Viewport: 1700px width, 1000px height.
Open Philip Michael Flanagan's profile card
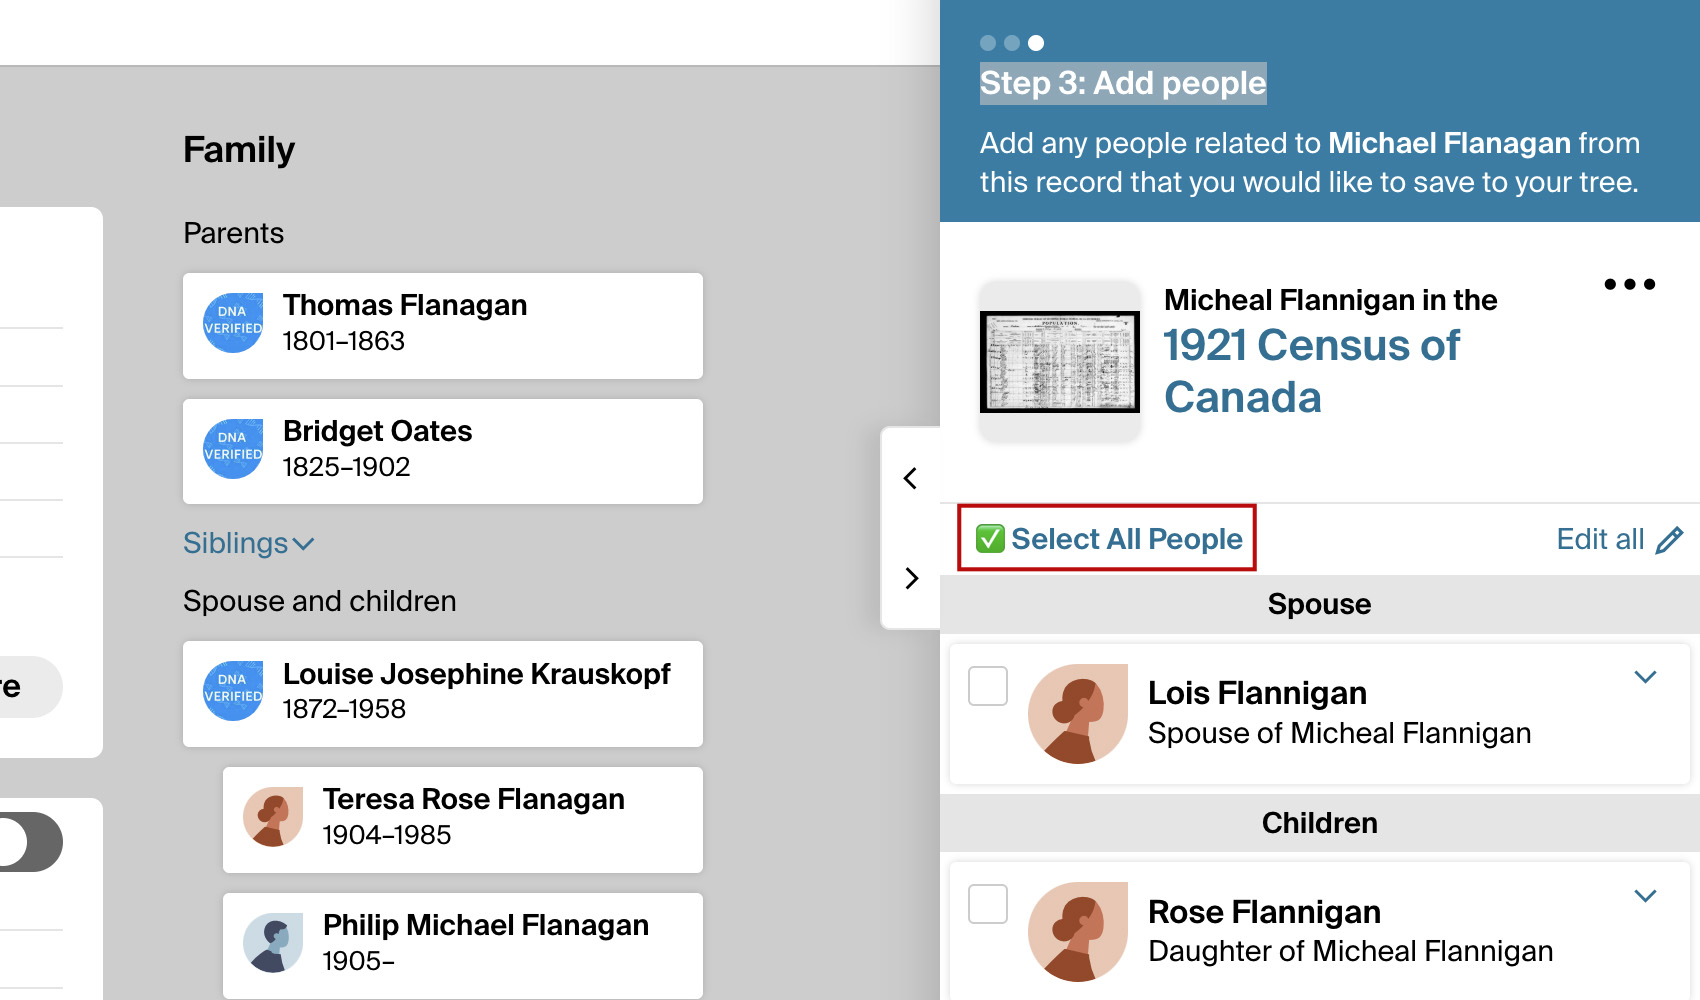pyautogui.click(x=463, y=946)
